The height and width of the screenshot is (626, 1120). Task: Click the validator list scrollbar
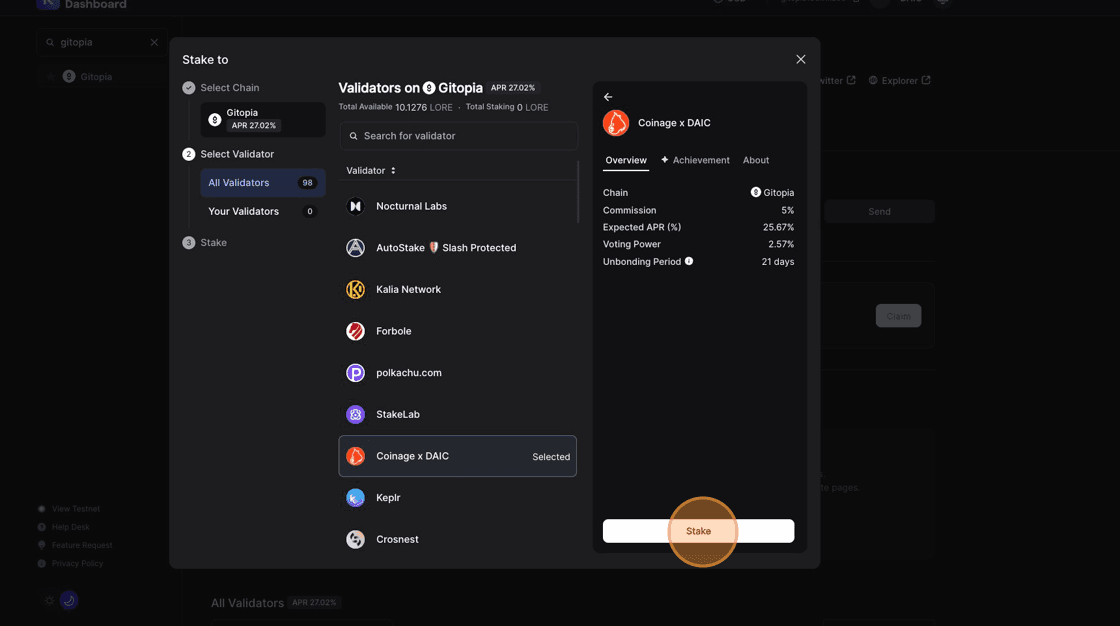coord(578,192)
